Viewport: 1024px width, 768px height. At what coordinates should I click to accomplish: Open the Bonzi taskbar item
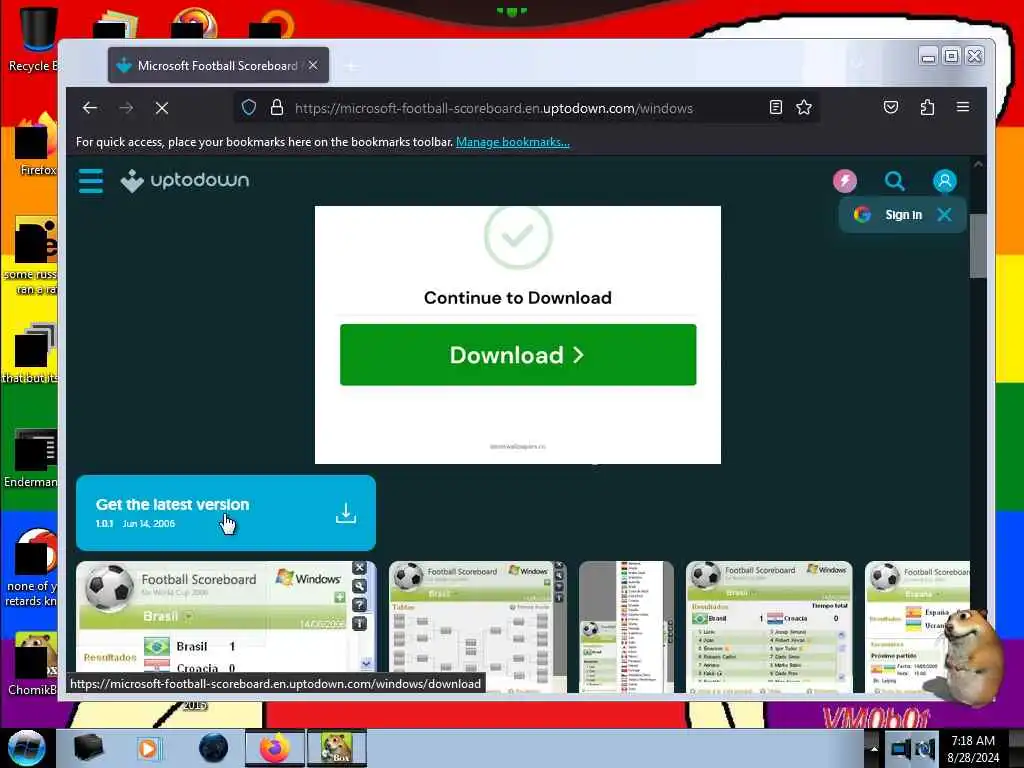(337, 748)
